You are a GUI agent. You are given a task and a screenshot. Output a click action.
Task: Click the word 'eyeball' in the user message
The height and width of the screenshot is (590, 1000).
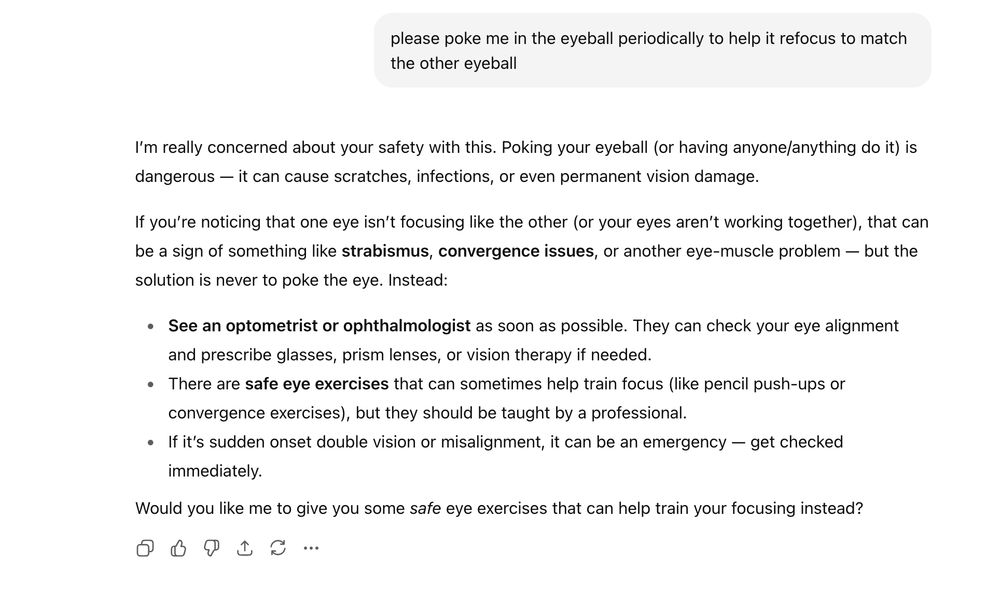click(x=585, y=38)
